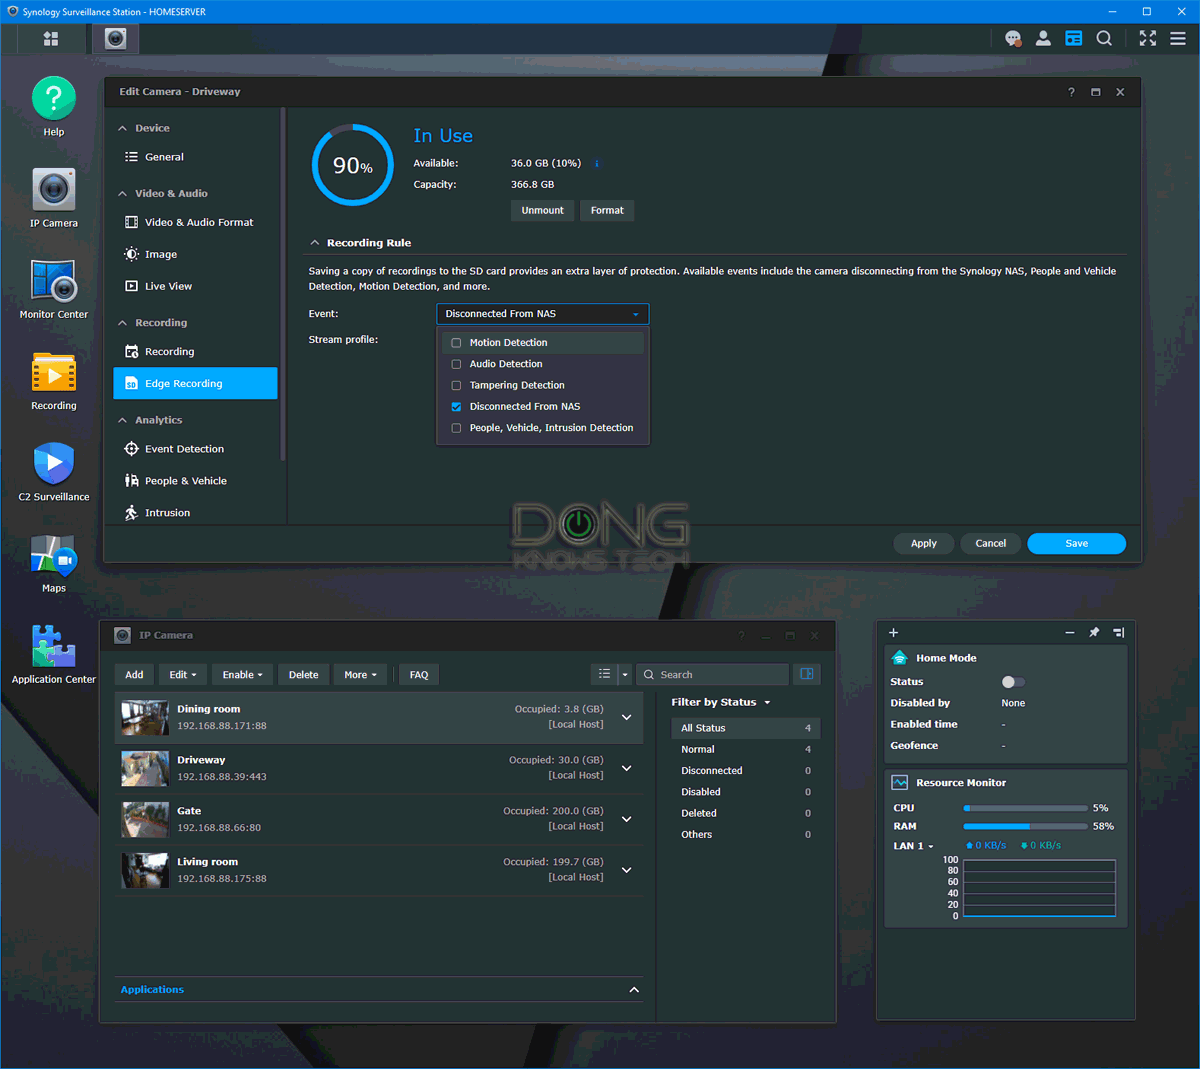Pin the Home Mode widget
The image size is (1200, 1069).
1094,632
